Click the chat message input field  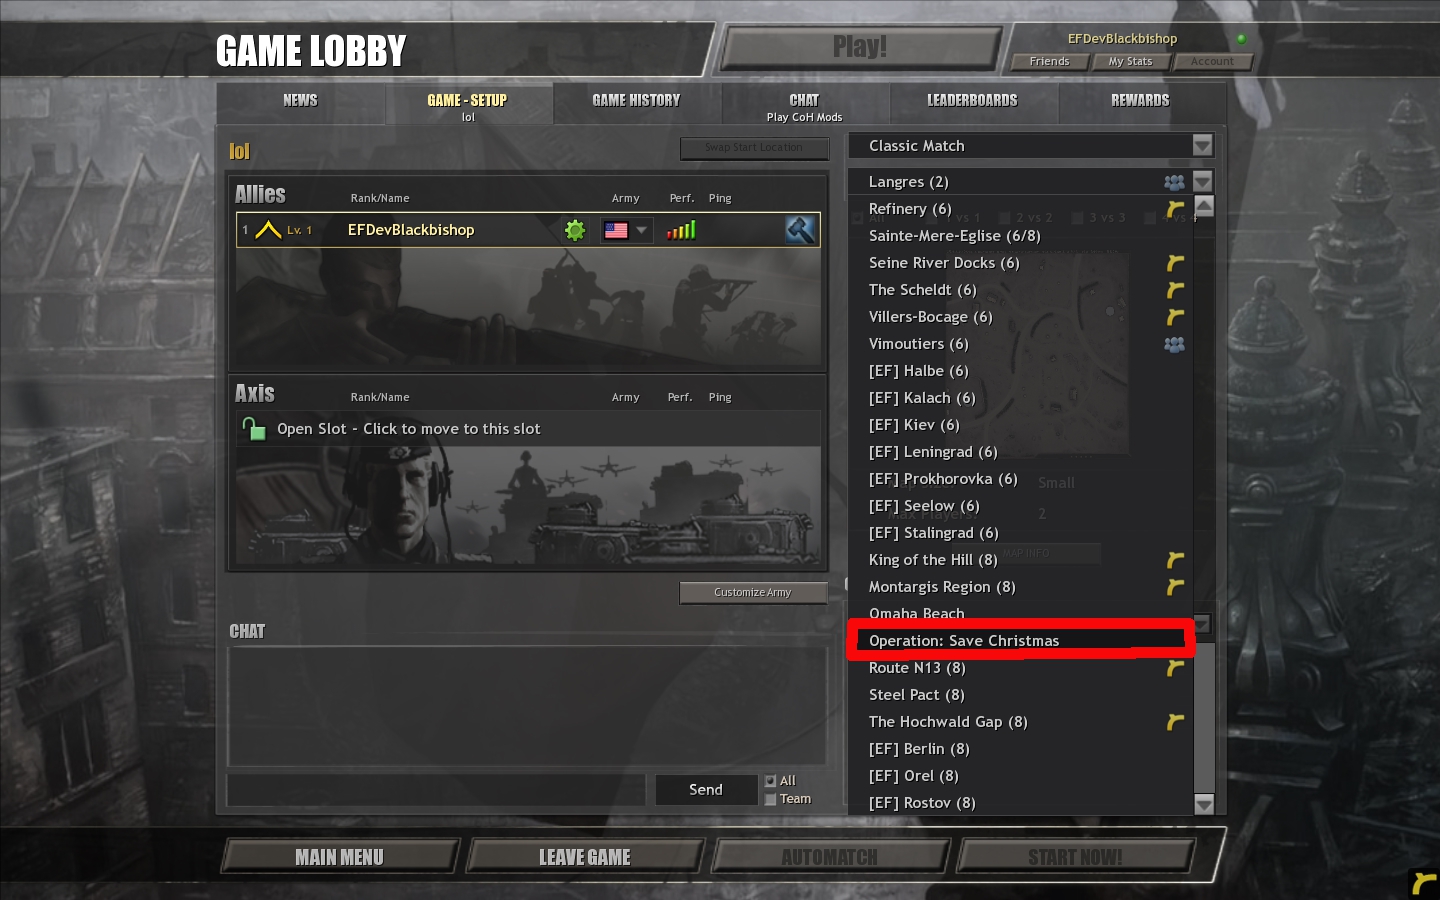[x=437, y=790]
